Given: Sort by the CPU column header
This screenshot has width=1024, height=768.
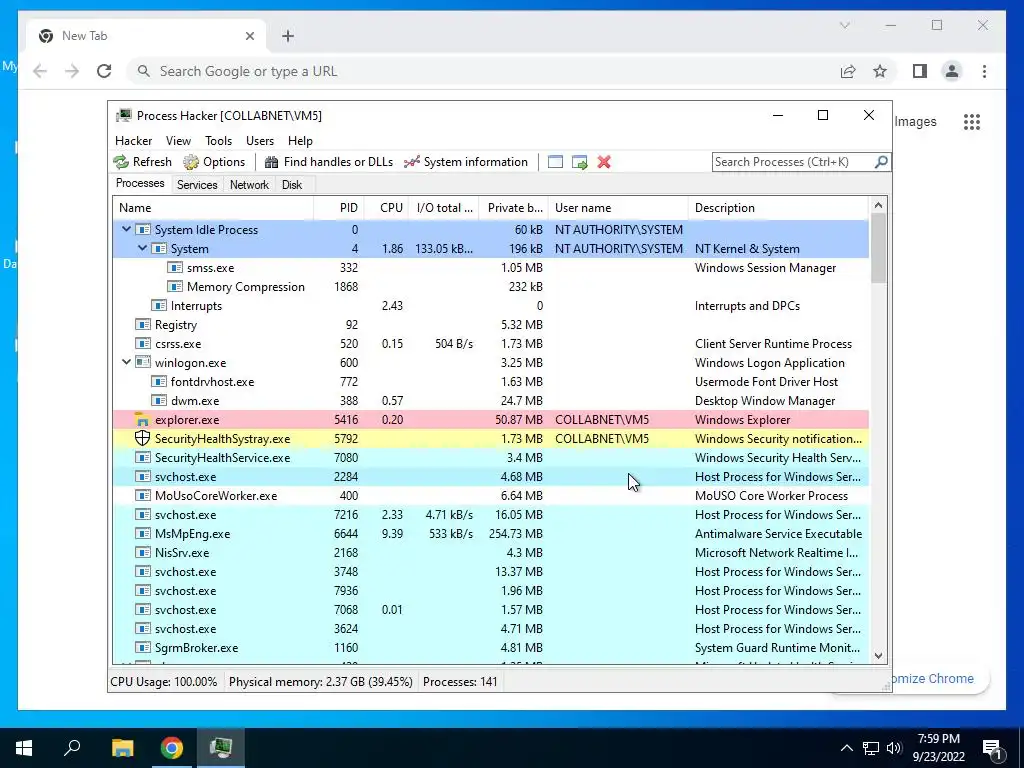Looking at the screenshot, I should tap(387, 208).
